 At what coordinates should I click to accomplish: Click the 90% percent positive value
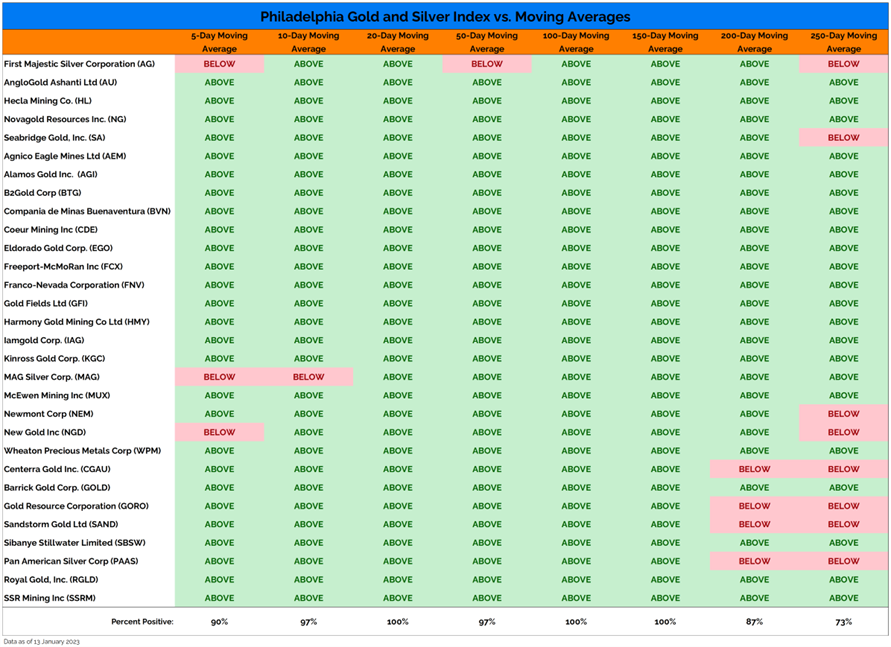(219, 622)
